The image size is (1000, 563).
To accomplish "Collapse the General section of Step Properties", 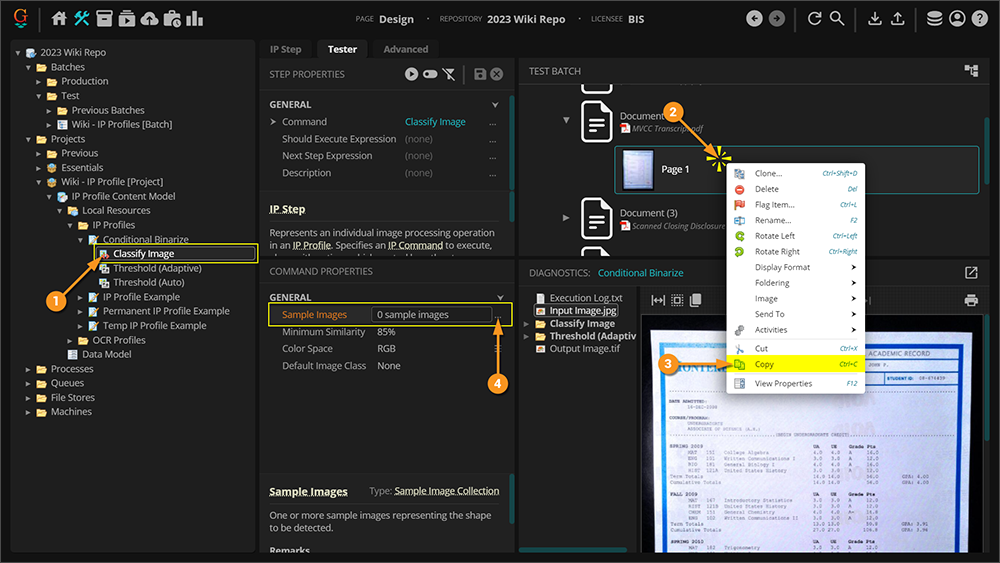I will 494,104.
